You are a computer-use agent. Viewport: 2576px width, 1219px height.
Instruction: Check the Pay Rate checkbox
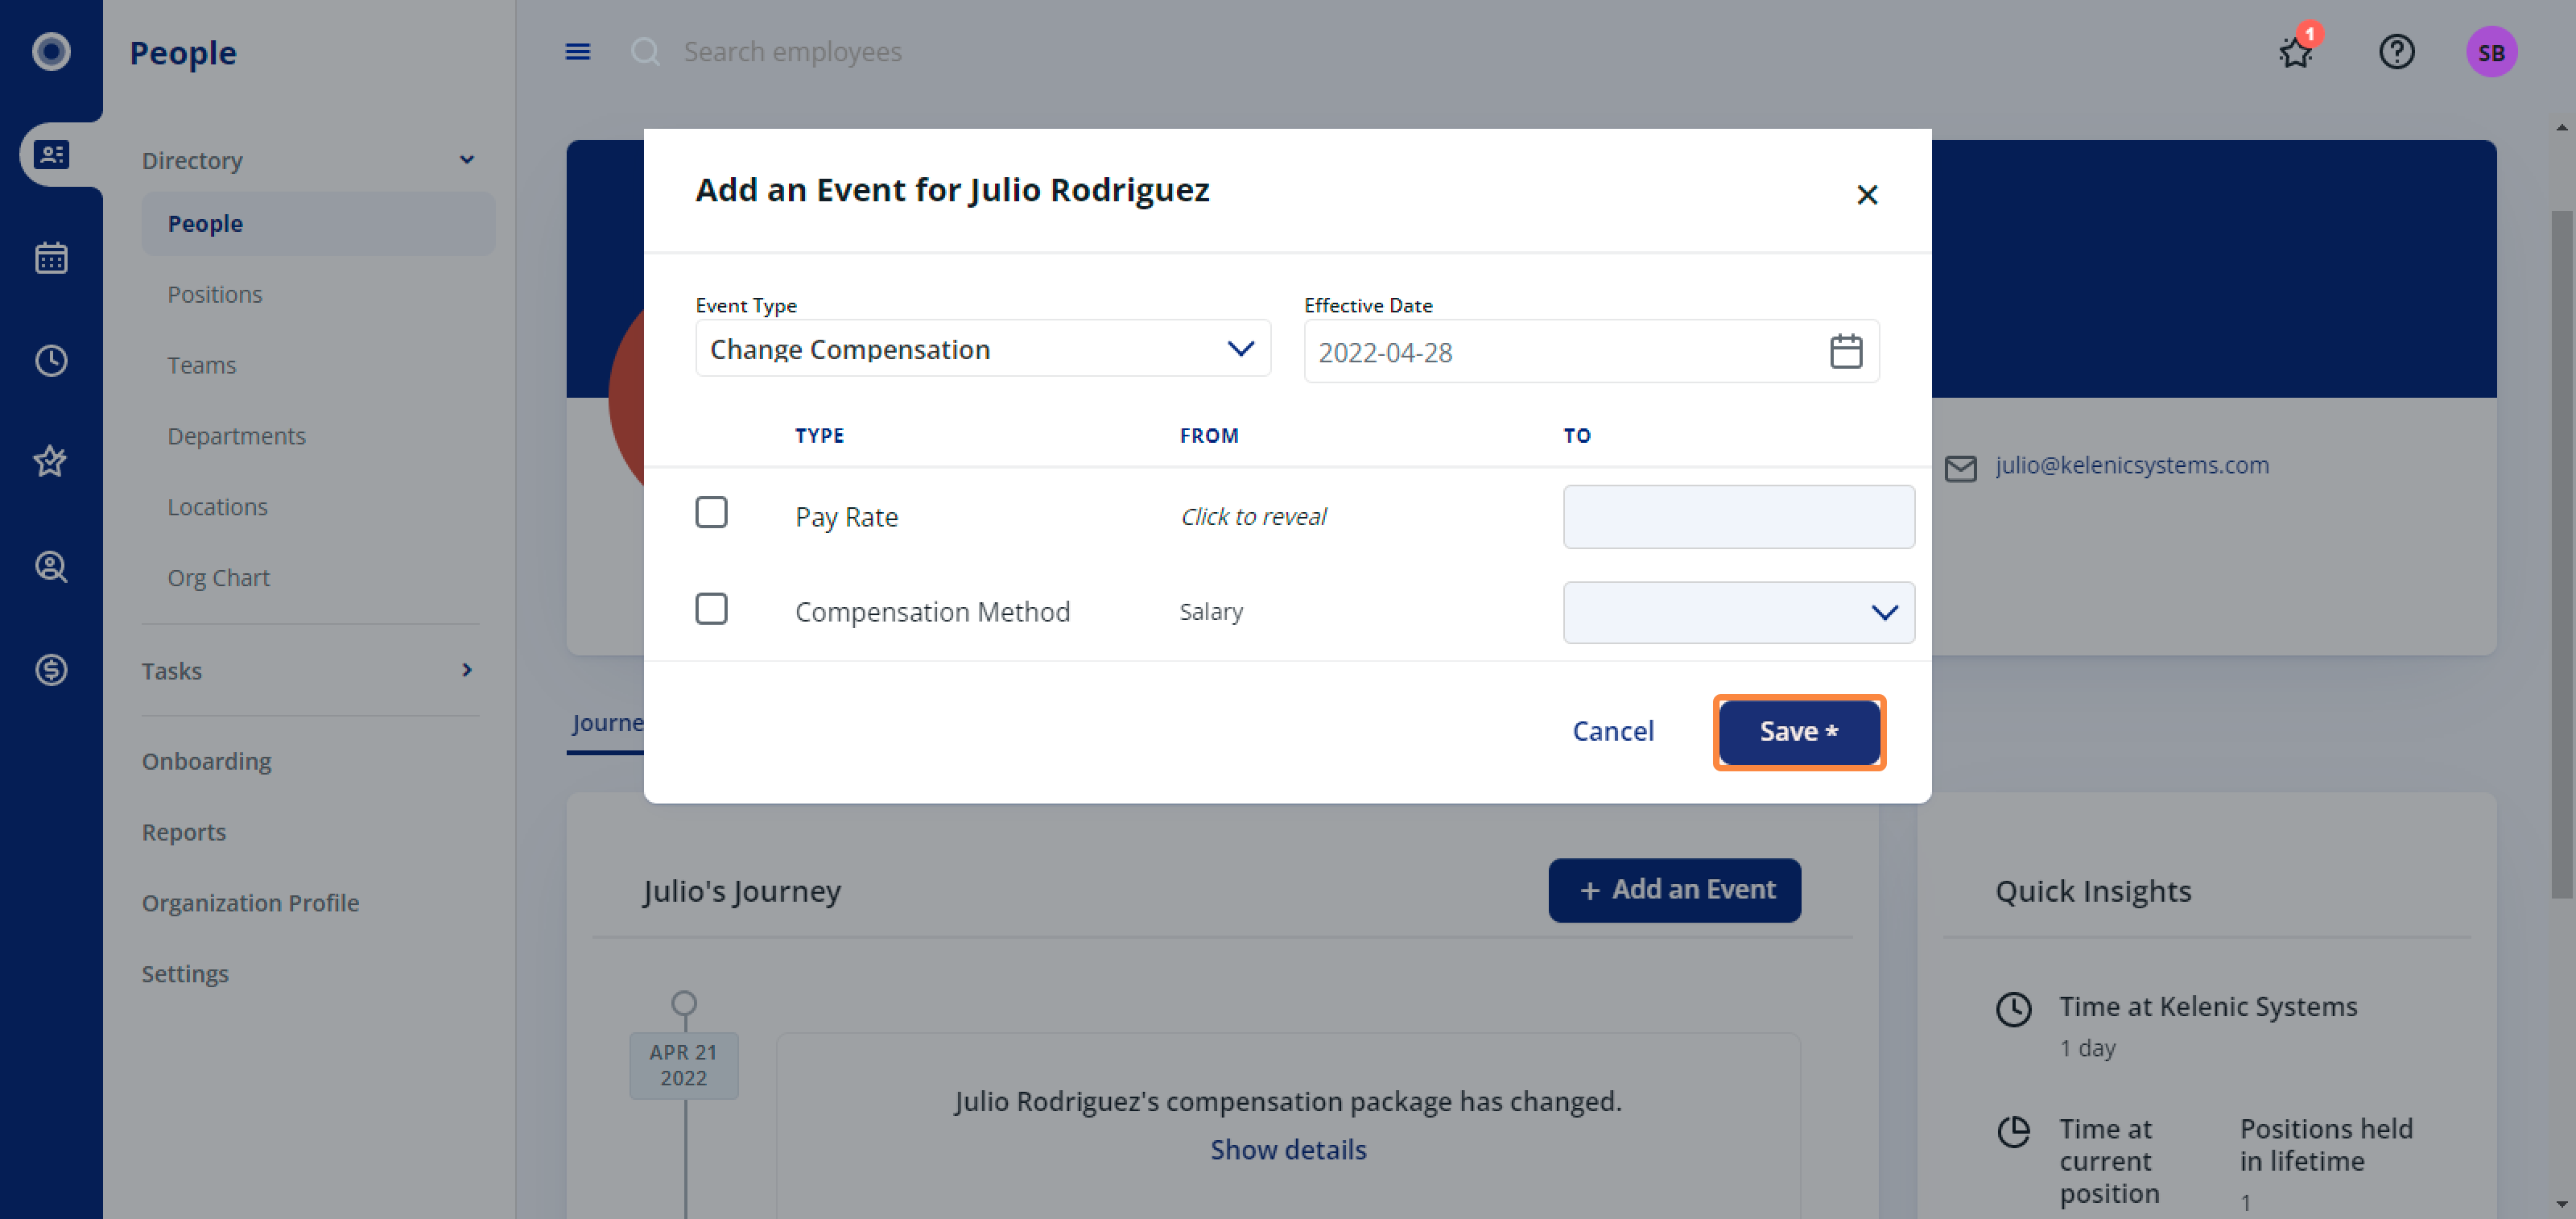point(711,513)
